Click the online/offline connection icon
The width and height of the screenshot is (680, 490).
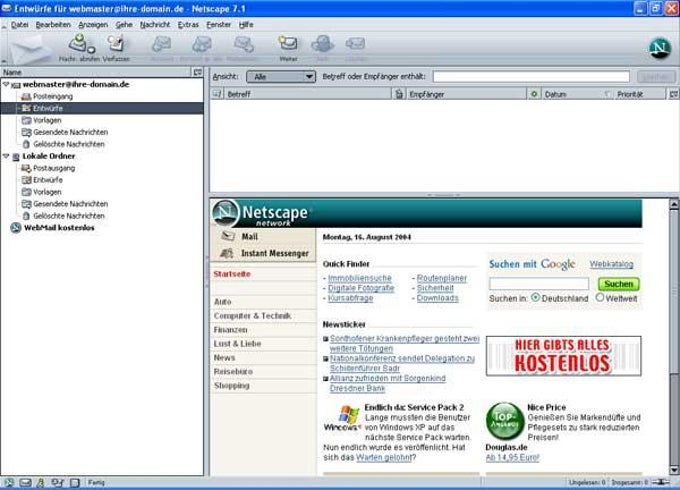coord(661,482)
